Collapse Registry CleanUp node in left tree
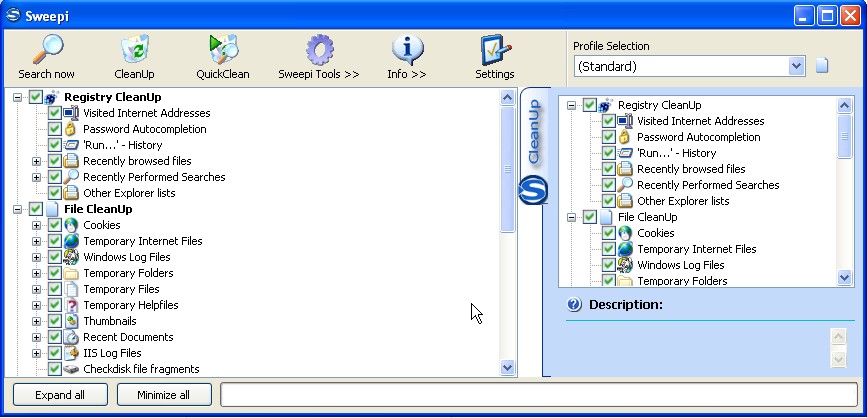The width and height of the screenshot is (867, 418). click(18, 97)
